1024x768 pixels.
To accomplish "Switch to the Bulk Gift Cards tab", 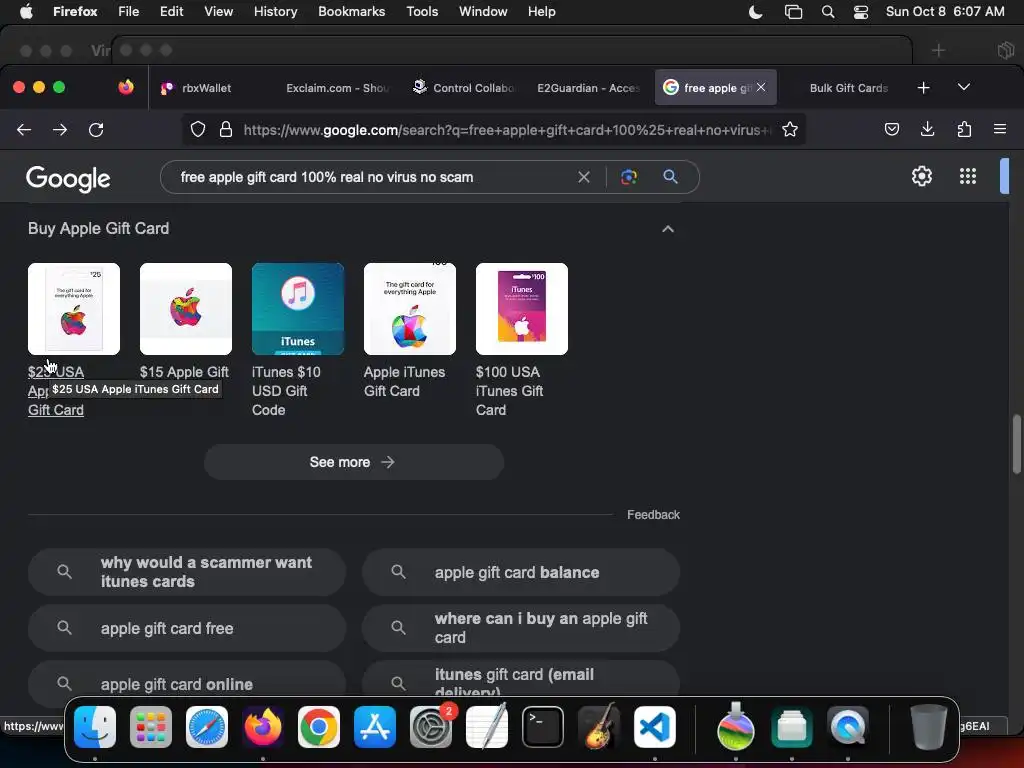I will pyautogui.click(x=848, y=88).
